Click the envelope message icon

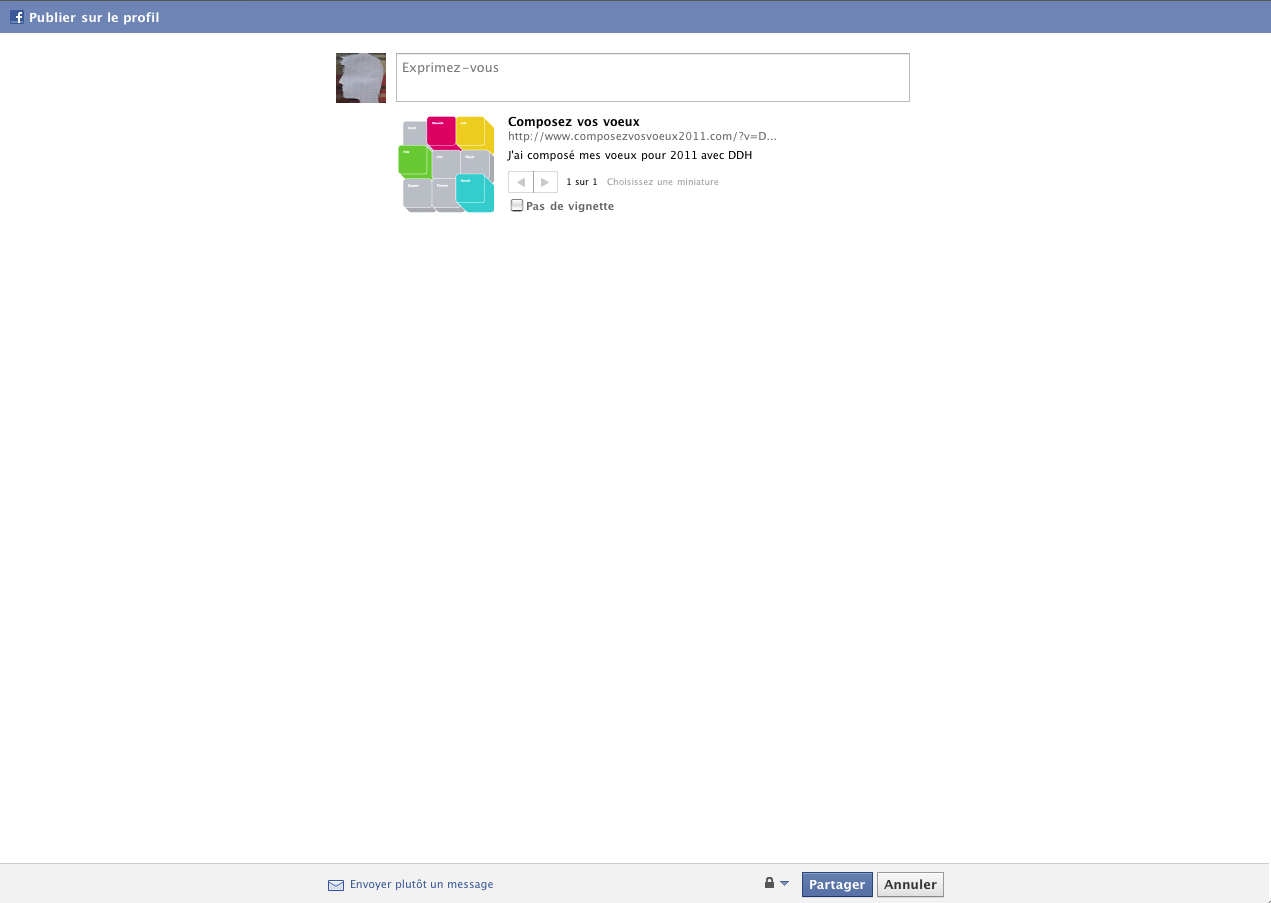point(336,885)
